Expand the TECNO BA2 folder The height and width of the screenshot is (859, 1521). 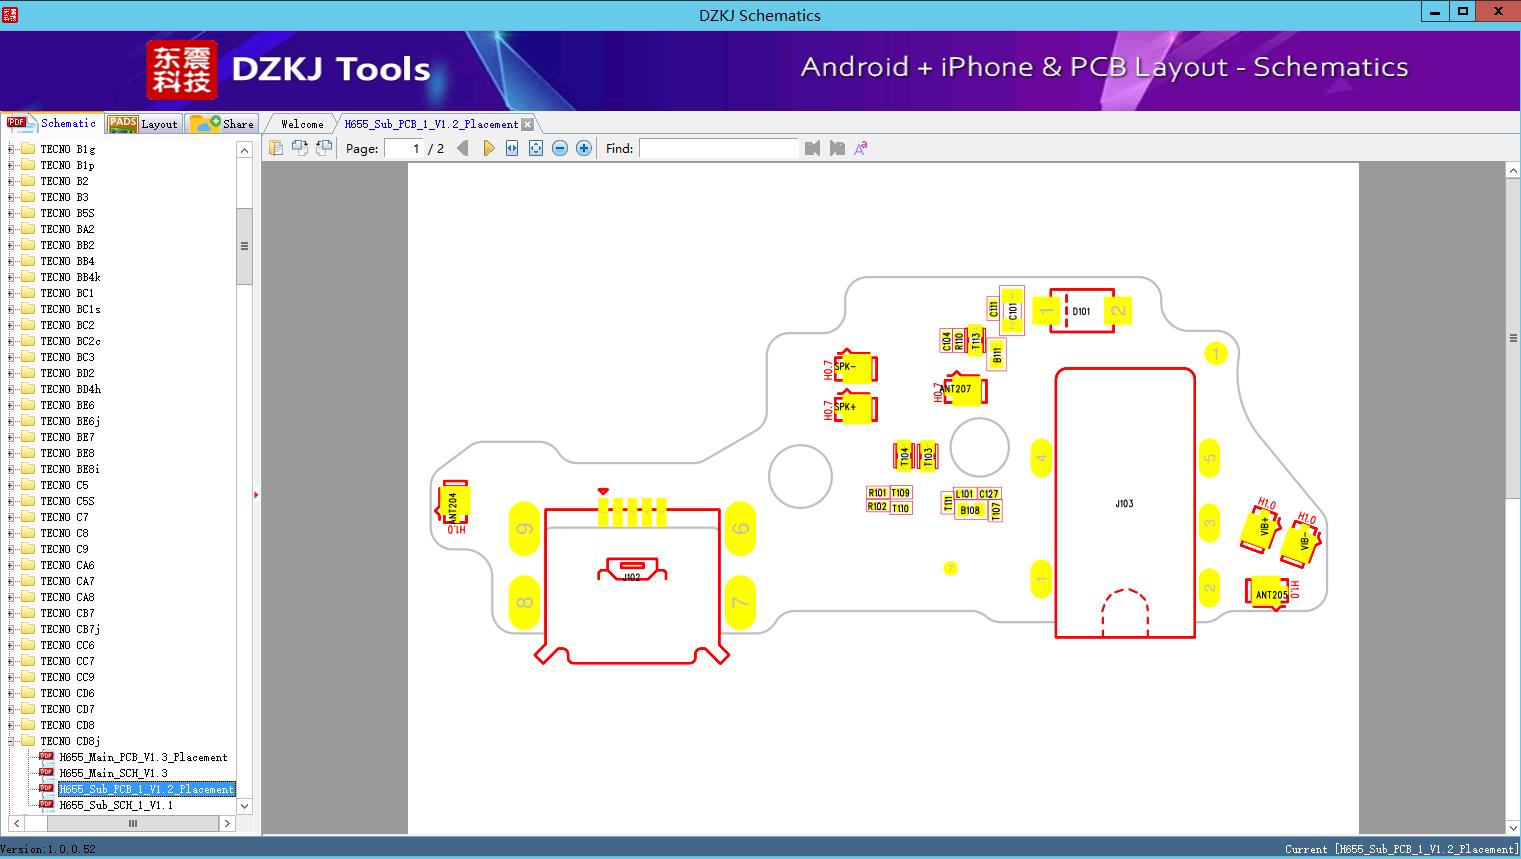coord(12,229)
